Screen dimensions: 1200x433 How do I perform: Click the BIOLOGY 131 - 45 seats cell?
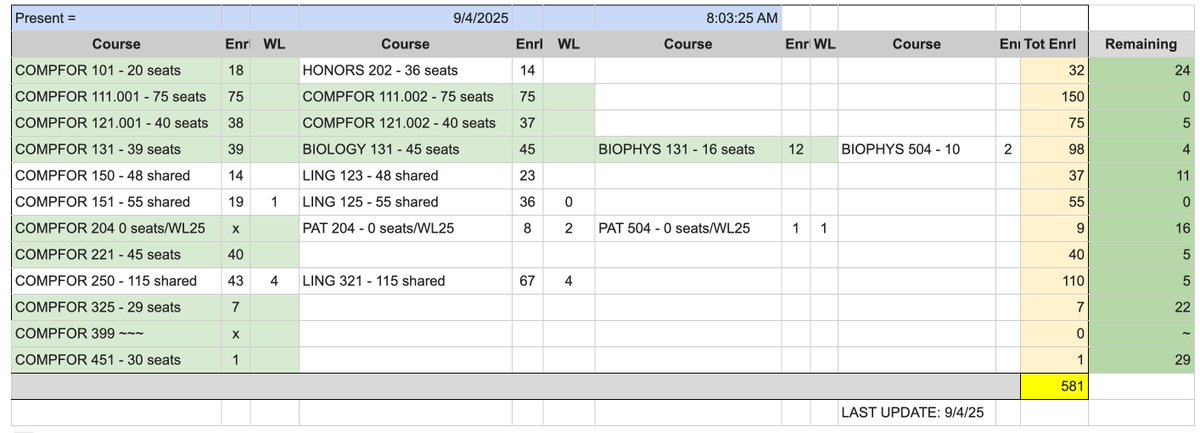click(x=405, y=149)
